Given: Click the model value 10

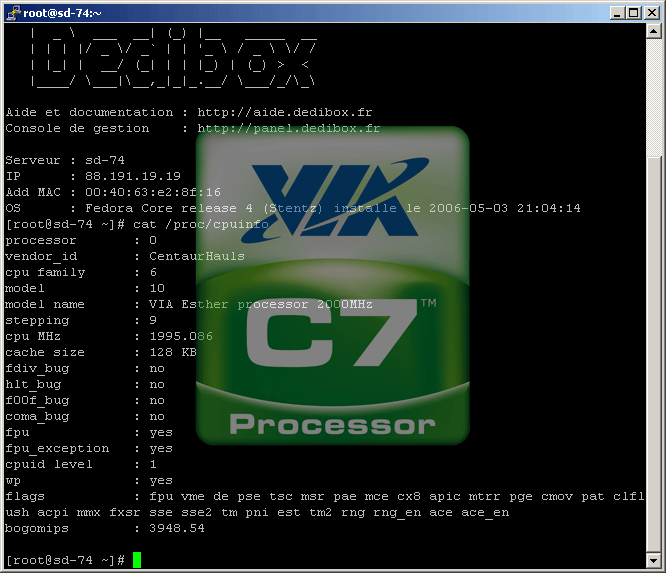Looking at the screenshot, I should pyautogui.click(x=157, y=288).
